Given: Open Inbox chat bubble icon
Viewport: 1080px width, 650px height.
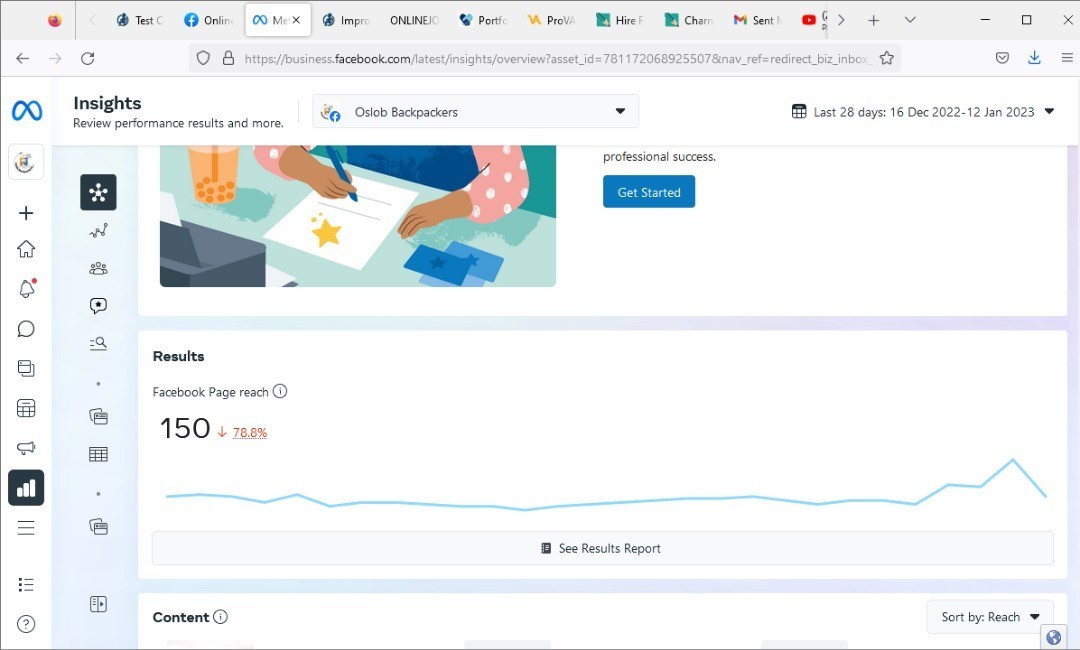Looking at the screenshot, I should point(26,328).
